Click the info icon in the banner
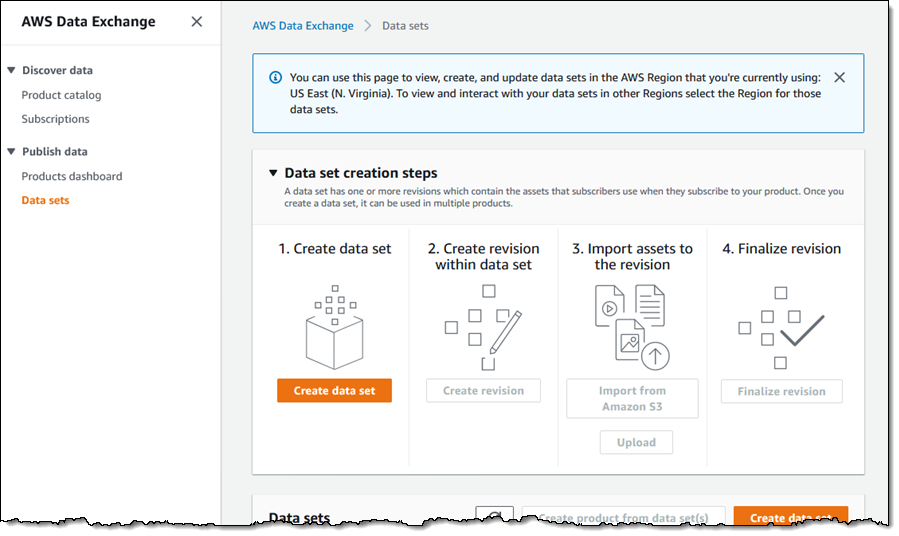Viewport: 899px width, 536px height. pos(275,77)
